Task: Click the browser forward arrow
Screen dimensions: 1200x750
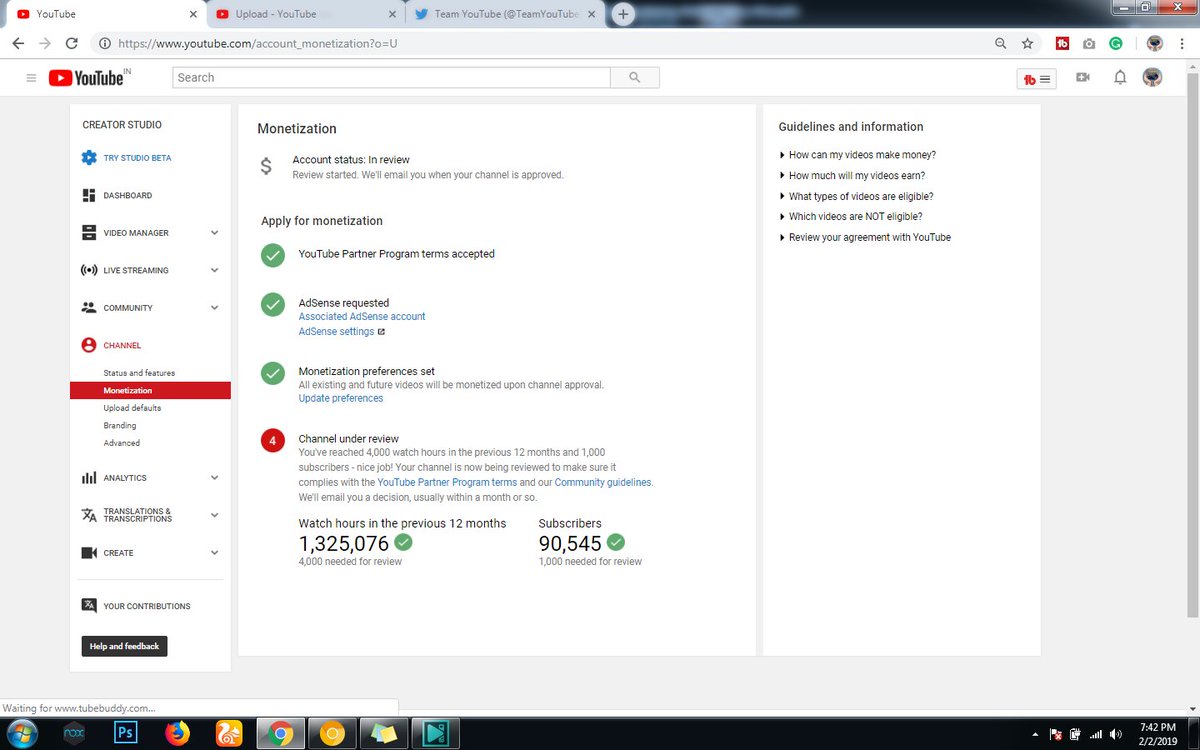Action: click(45, 44)
